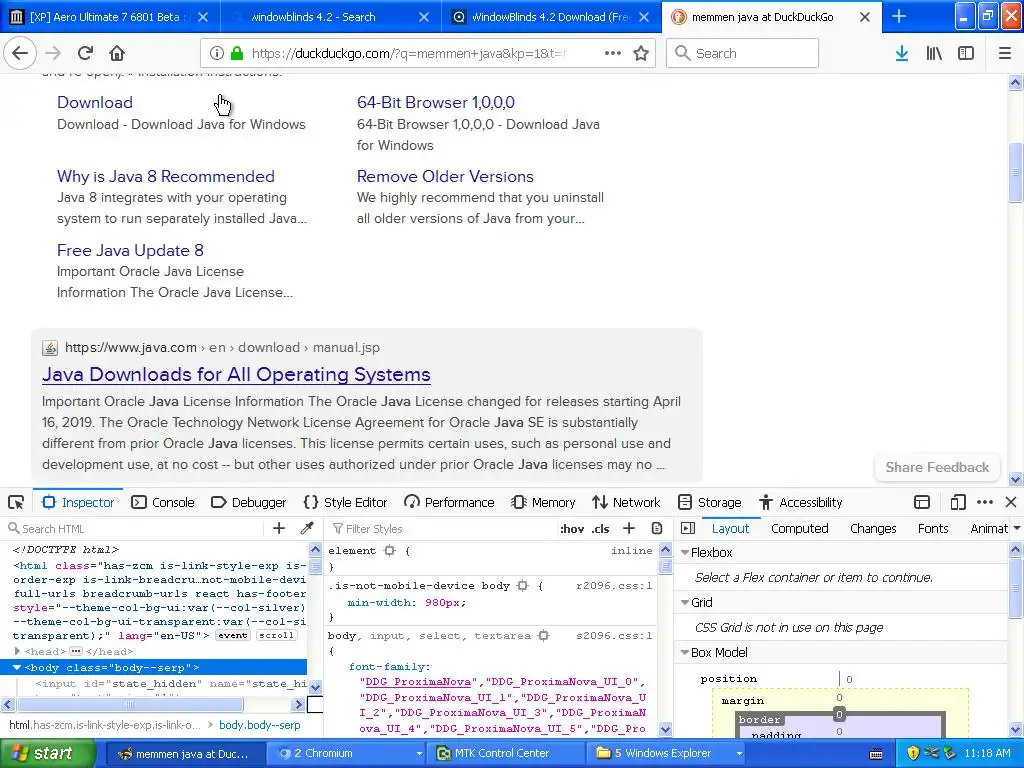Click the margin top value in box model
1024x768 pixels.
[839, 698]
